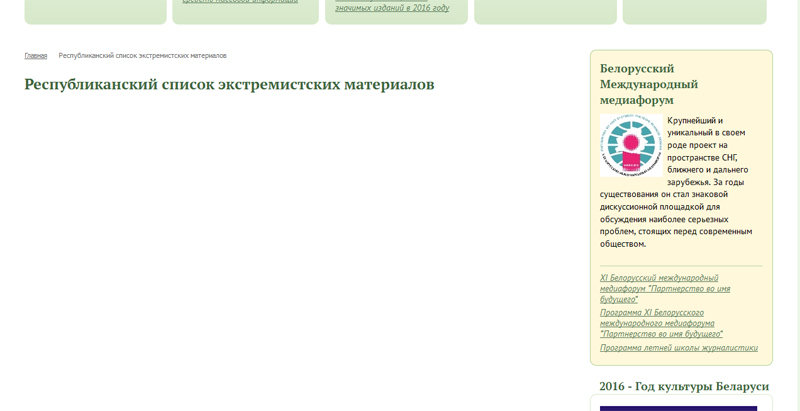Click the rightmost green box at the top

693,10
